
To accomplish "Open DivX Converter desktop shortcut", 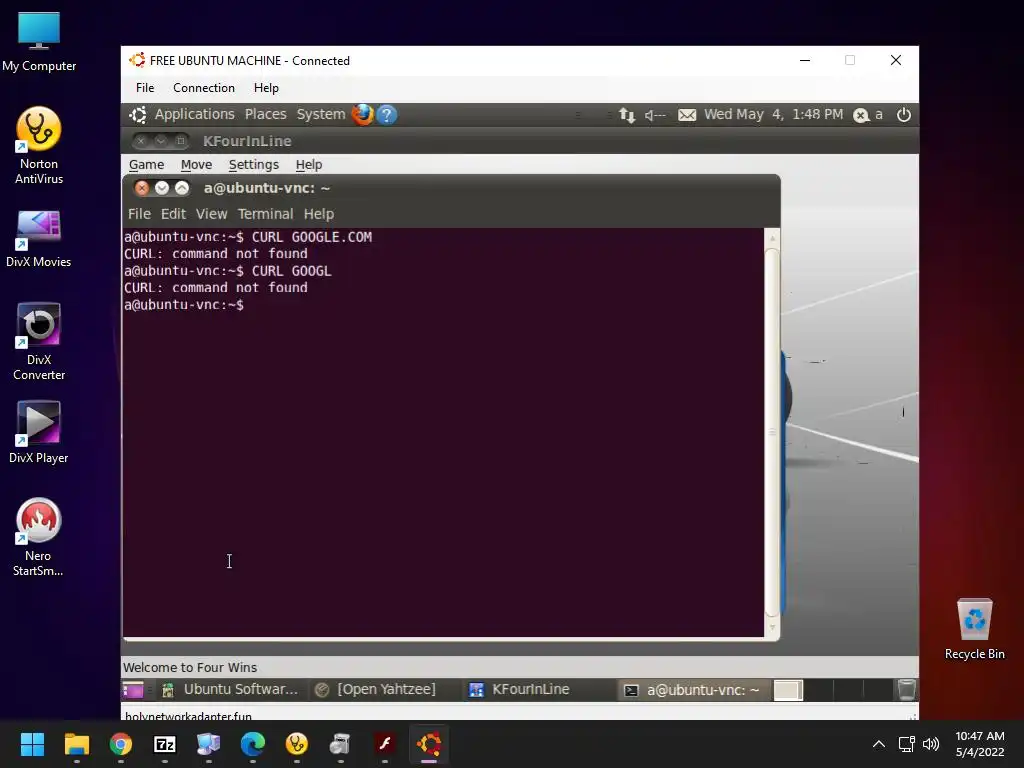I will pos(39,342).
